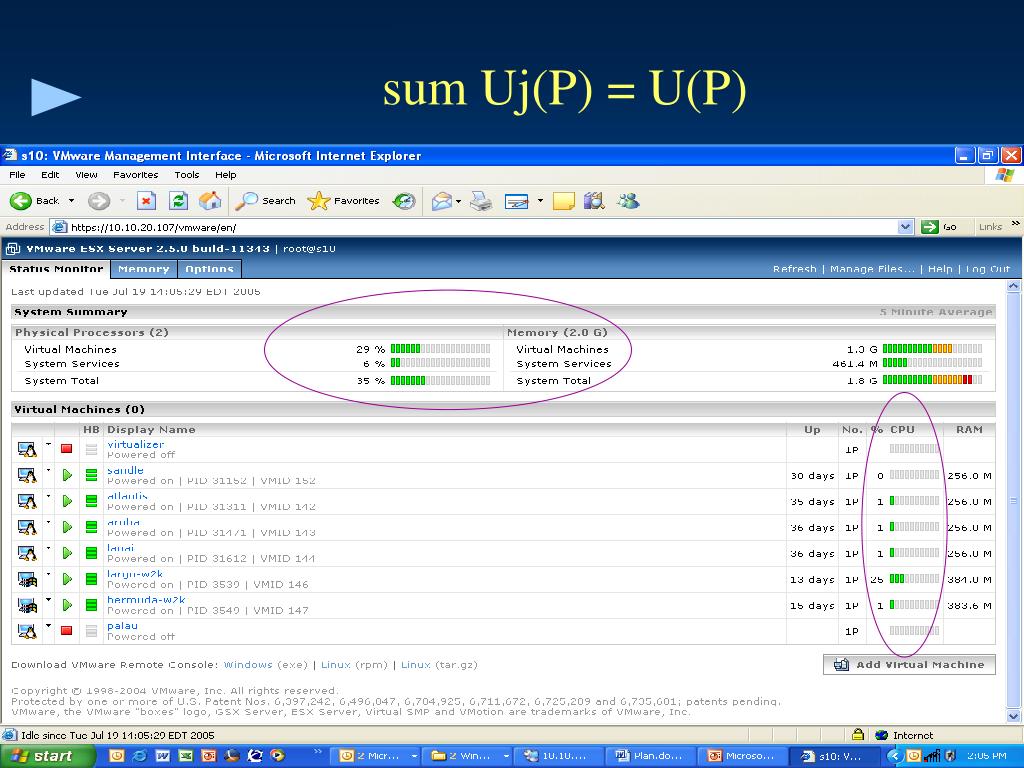Click the bermuda-w2k Windows VM icon
The width and height of the screenshot is (1024, 768).
pyautogui.click(x=27, y=605)
